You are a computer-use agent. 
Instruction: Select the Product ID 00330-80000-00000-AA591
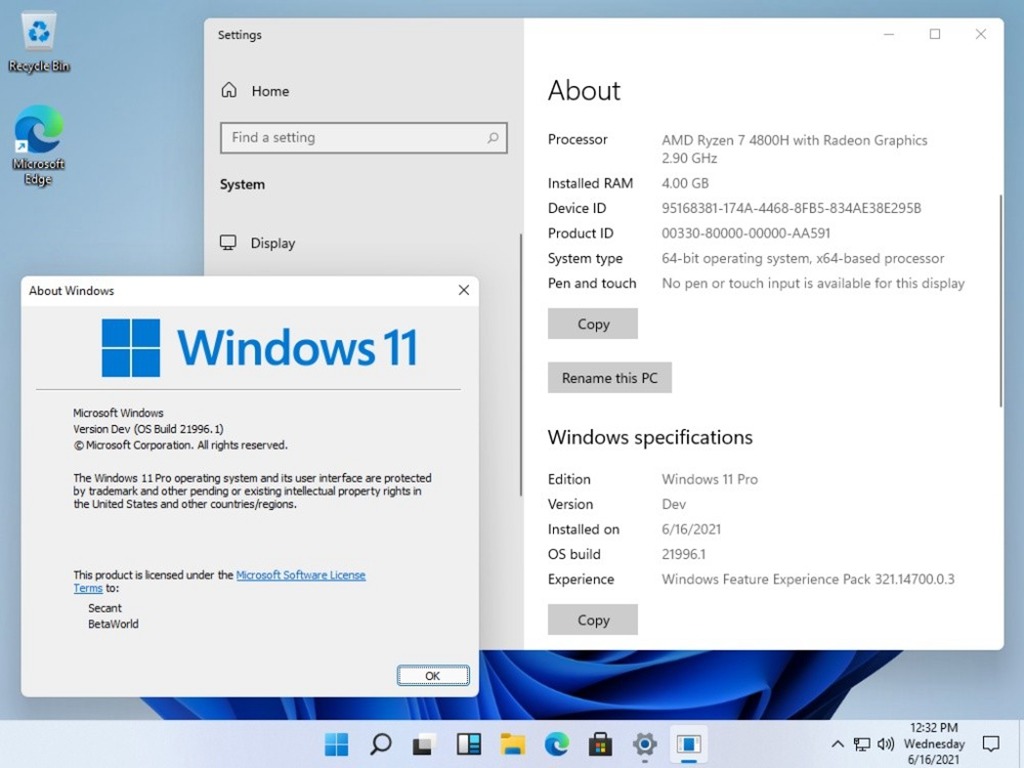[x=746, y=233]
